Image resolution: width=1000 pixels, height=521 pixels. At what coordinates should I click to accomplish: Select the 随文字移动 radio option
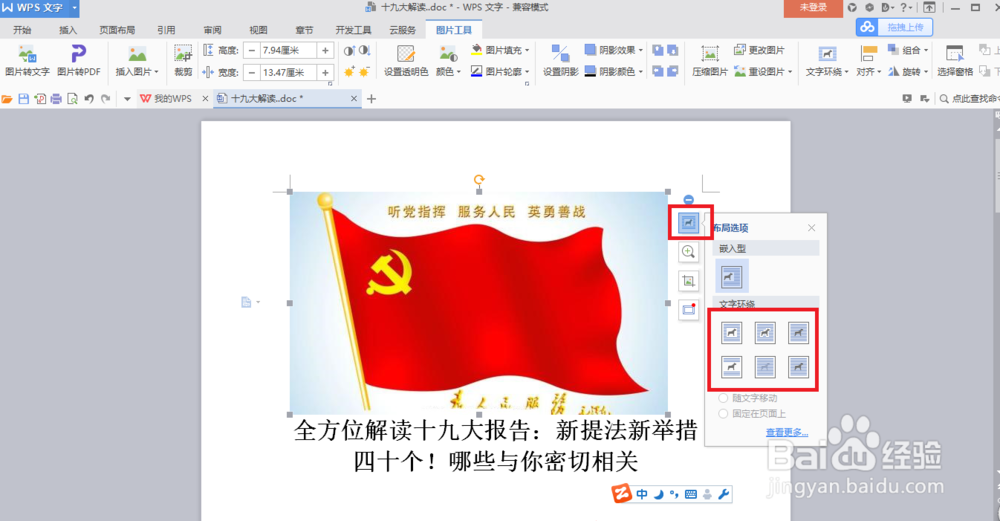[749, 398]
